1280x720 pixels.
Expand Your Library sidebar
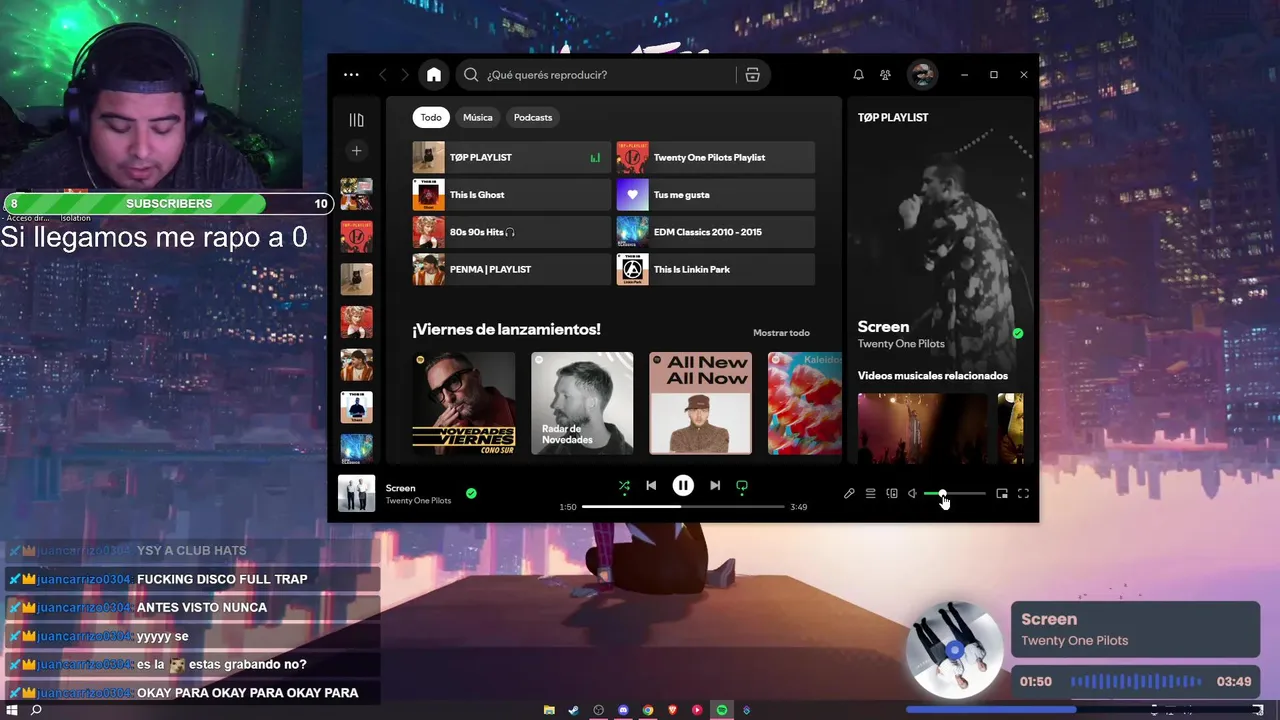pos(356,120)
